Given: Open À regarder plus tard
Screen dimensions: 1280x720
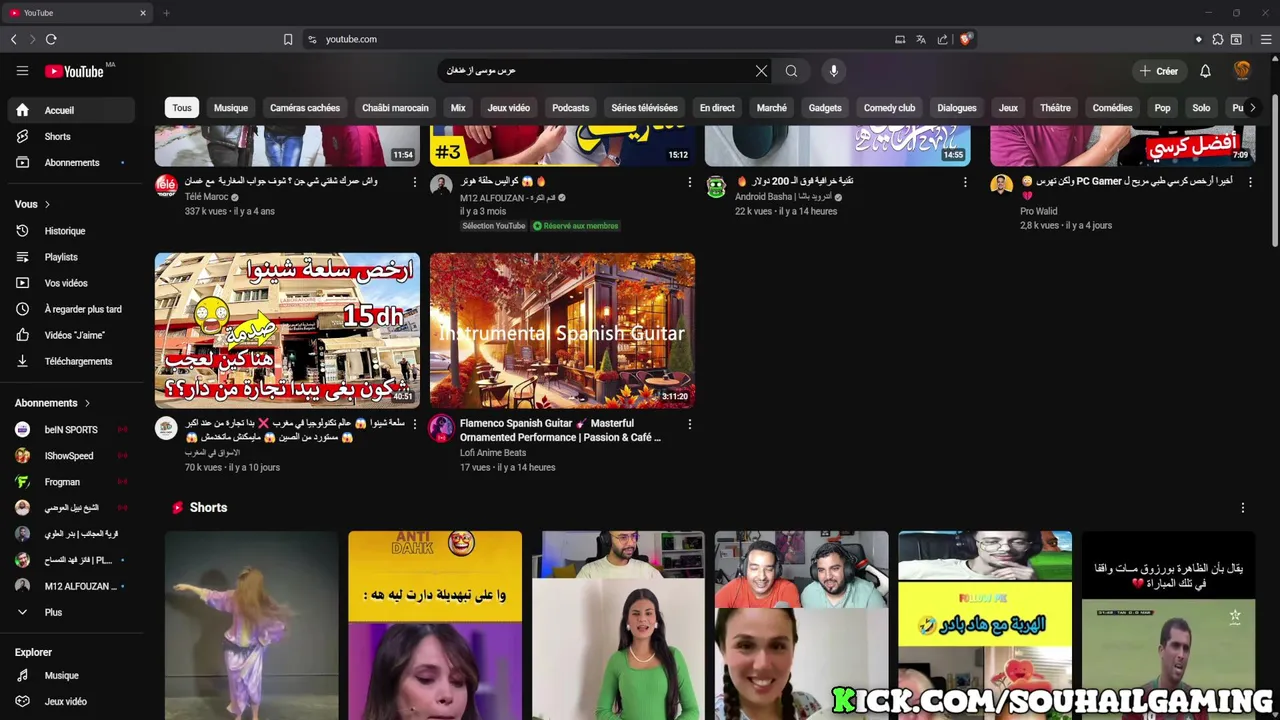Looking at the screenshot, I should click(x=69, y=309).
